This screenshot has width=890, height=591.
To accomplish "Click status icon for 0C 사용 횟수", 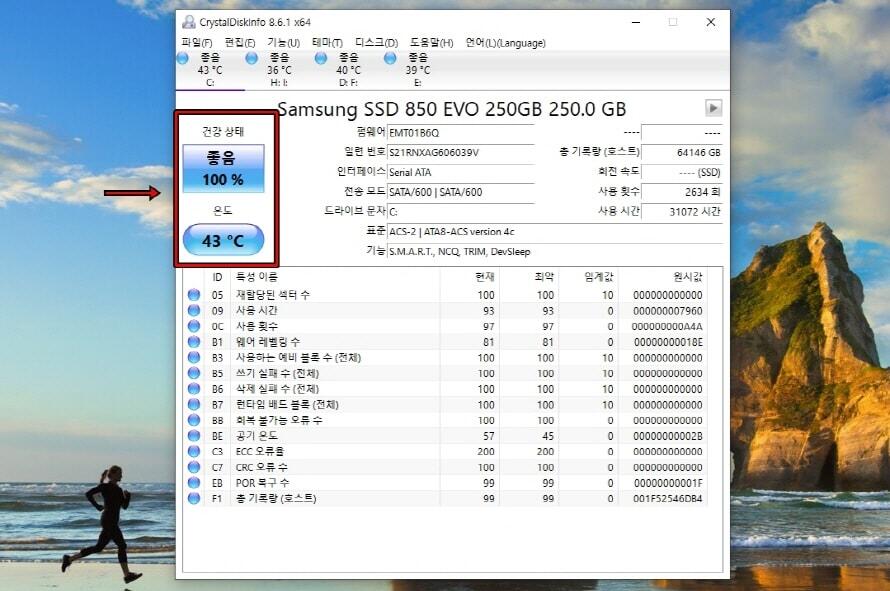I will click(194, 326).
